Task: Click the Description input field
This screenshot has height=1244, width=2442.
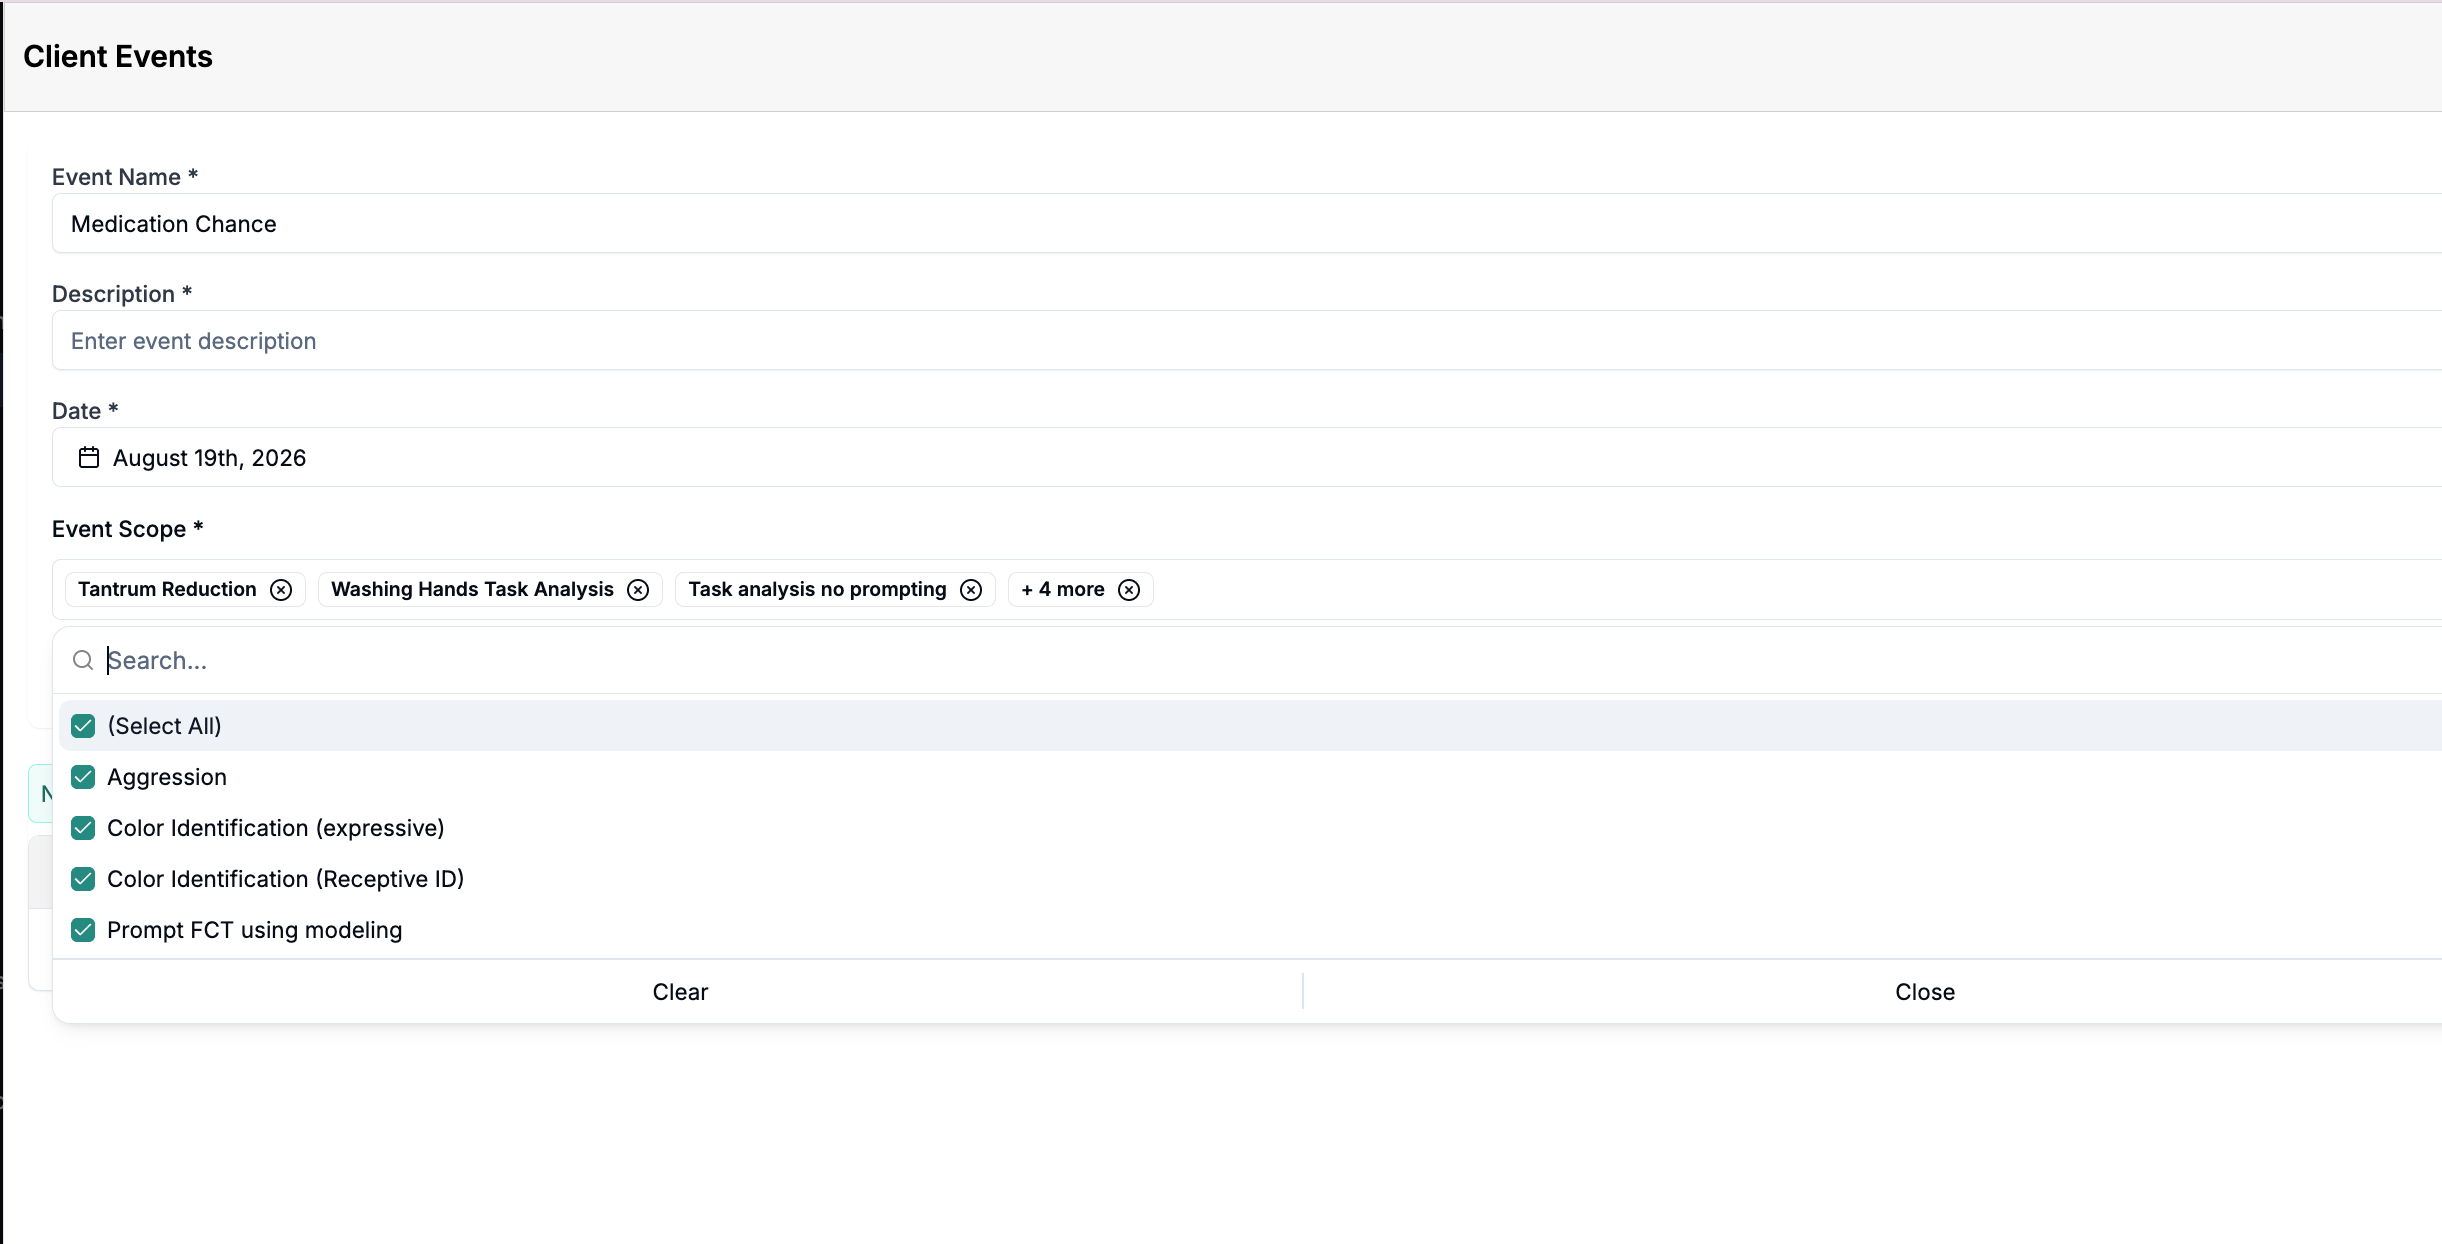Action: click(1247, 341)
